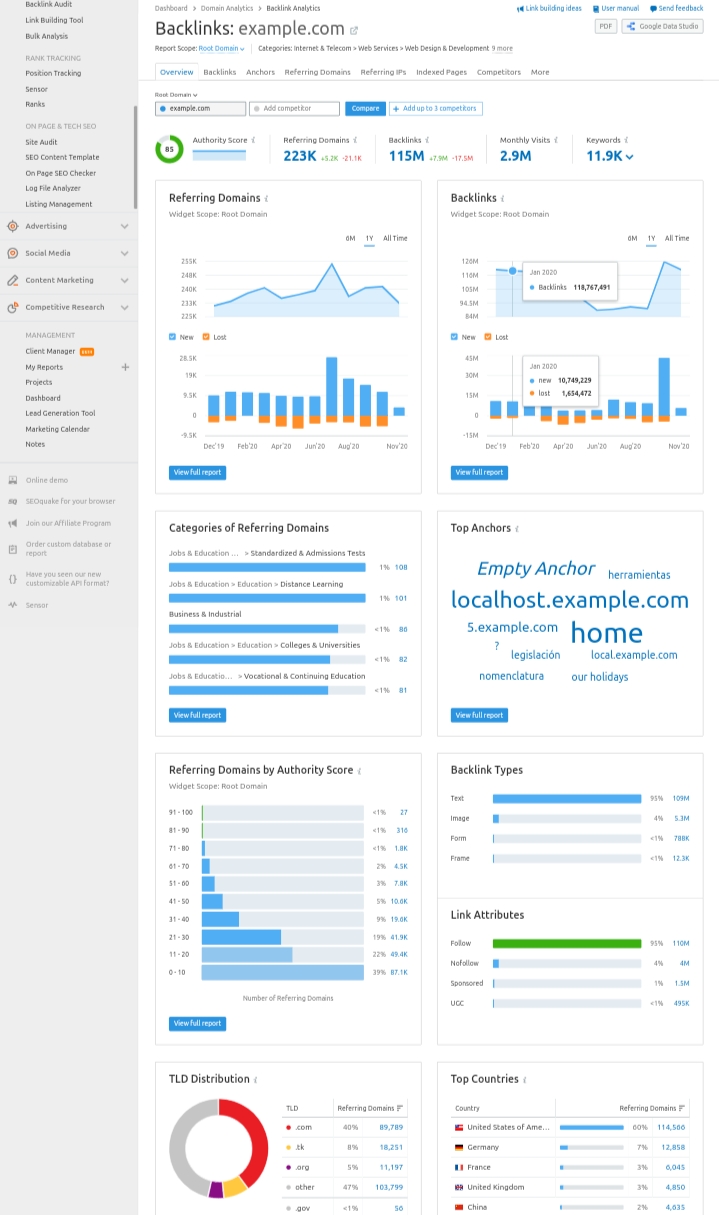Image resolution: width=719 pixels, height=1215 pixels.
Task: Click the Affiliate Program megaphone icon
Action: point(13,523)
